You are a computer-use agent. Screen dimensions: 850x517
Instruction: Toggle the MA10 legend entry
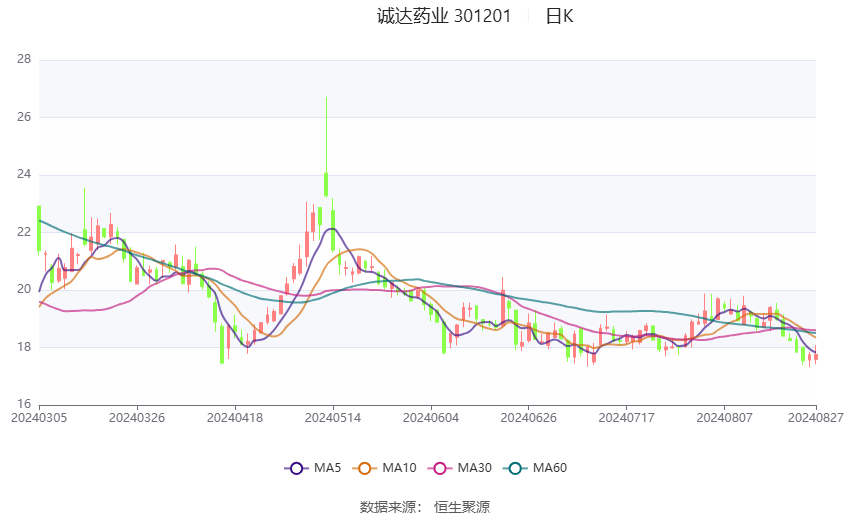pos(384,468)
